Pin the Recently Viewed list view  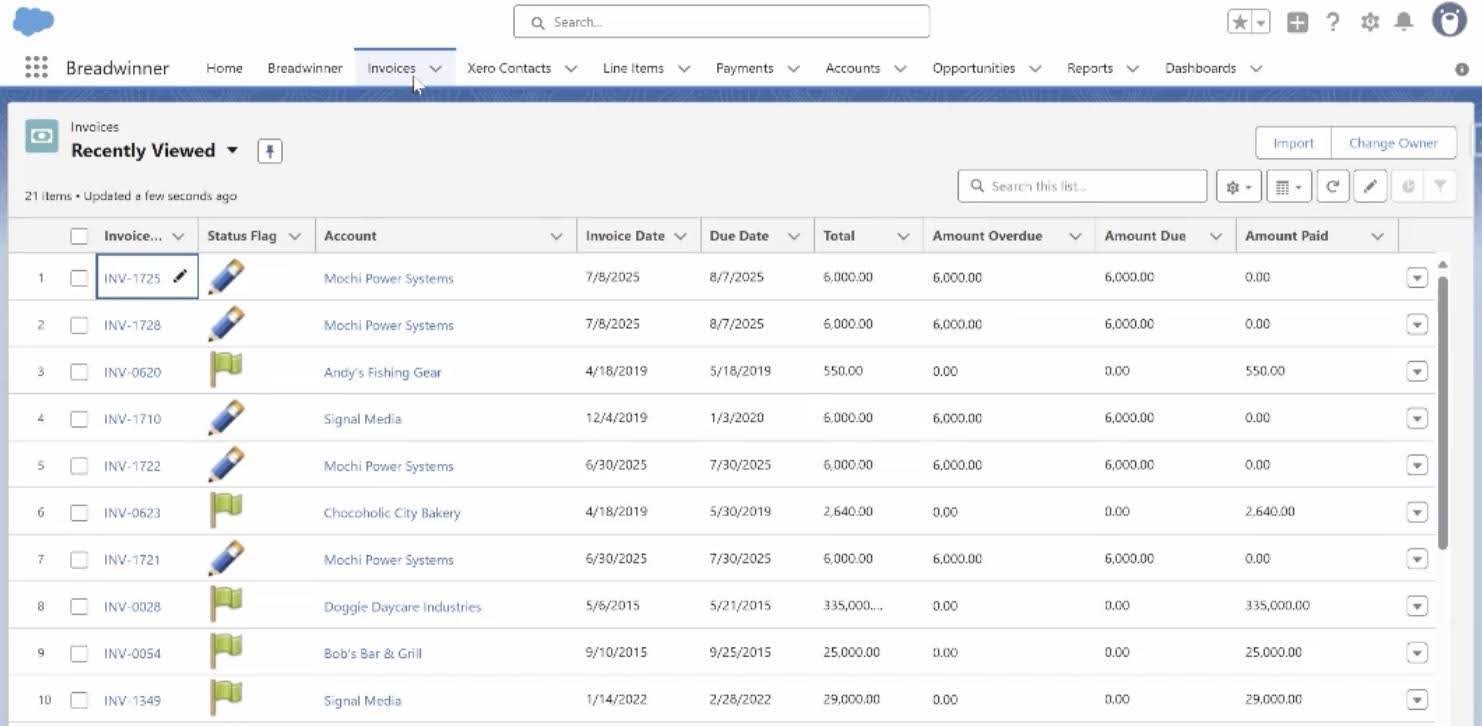(270, 151)
